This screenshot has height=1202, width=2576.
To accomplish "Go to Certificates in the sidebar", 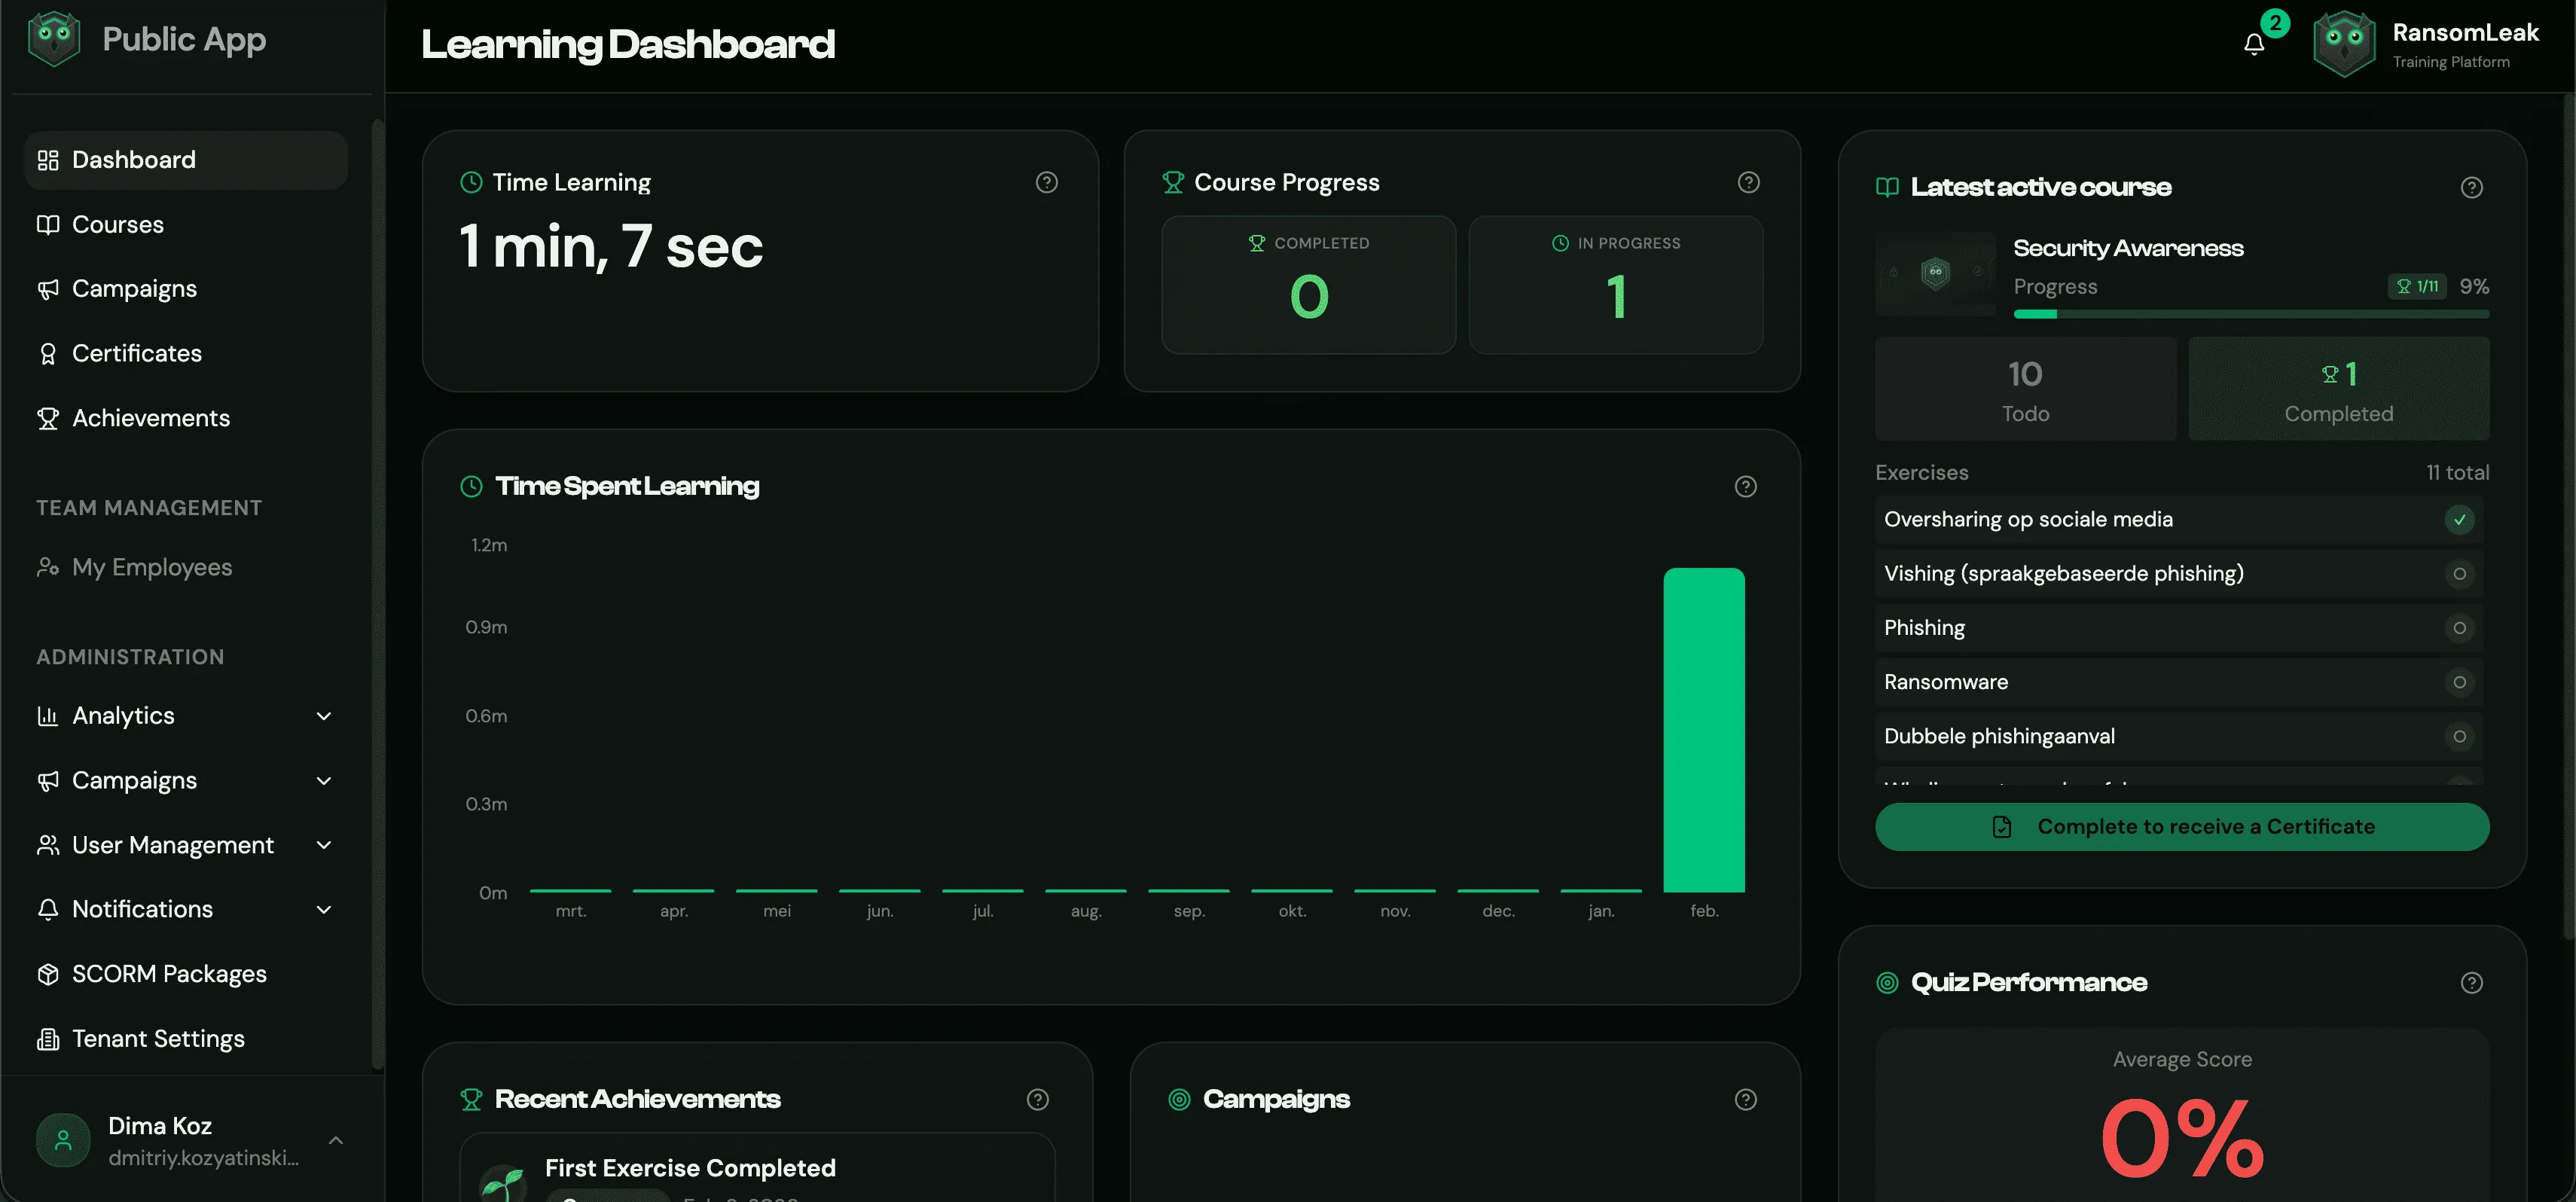I will coord(136,353).
